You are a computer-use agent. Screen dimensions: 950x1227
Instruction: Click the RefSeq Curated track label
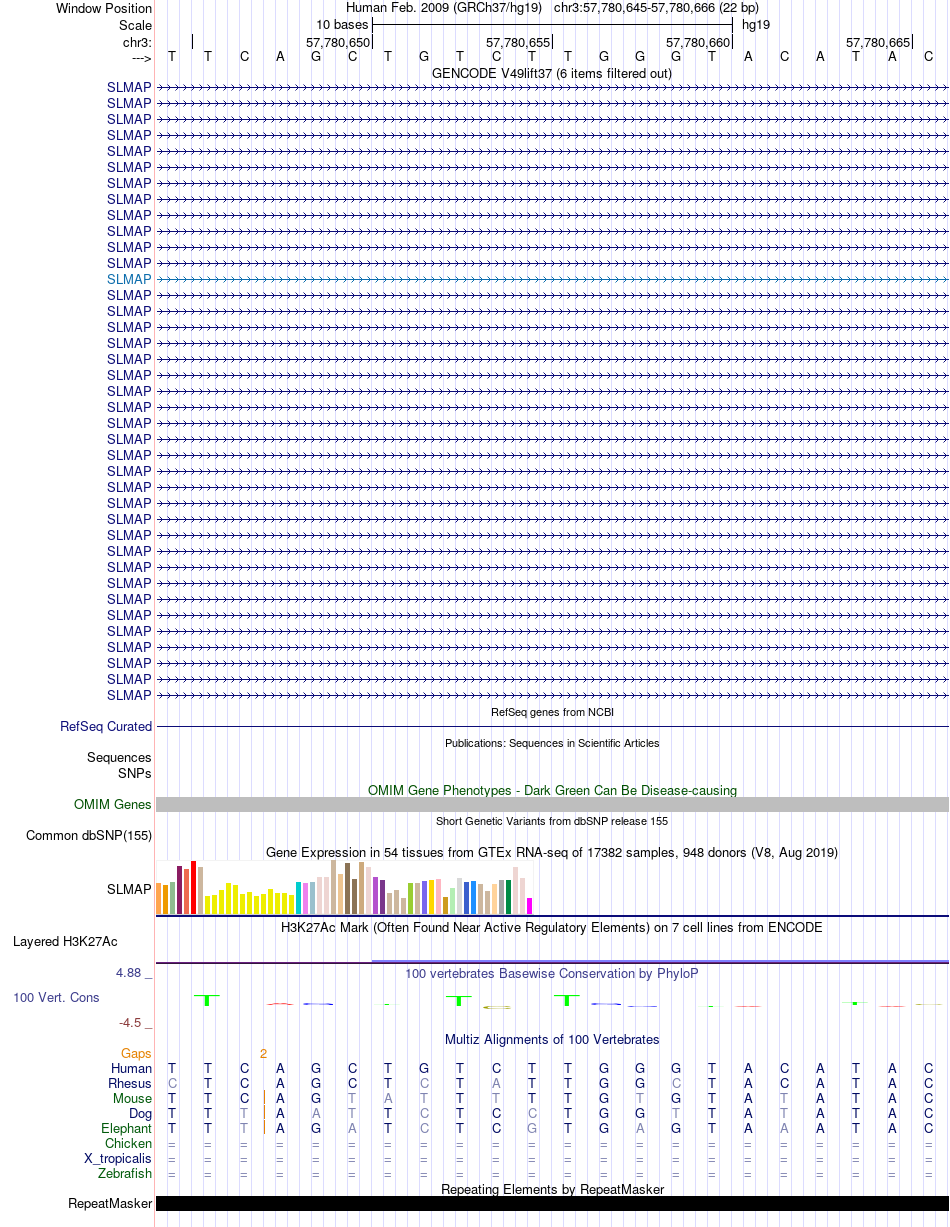tap(106, 727)
